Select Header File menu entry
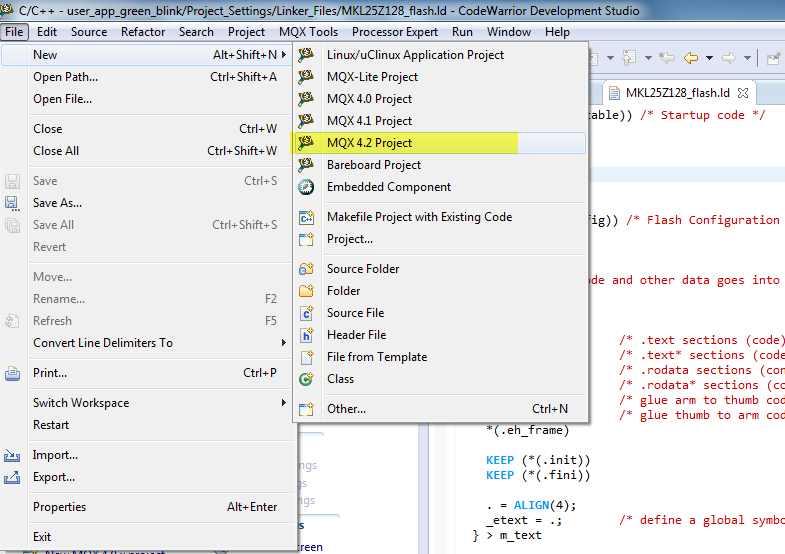785x554 pixels. (440, 335)
